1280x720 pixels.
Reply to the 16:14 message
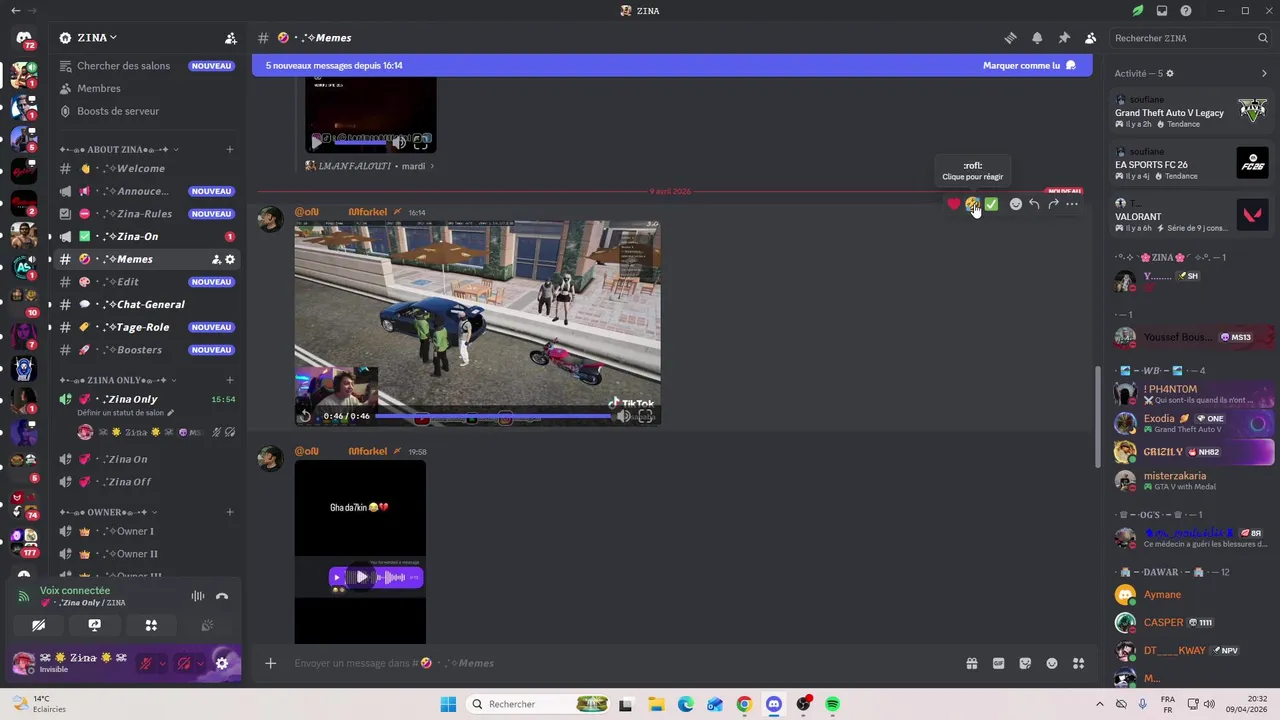pos(1034,204)
